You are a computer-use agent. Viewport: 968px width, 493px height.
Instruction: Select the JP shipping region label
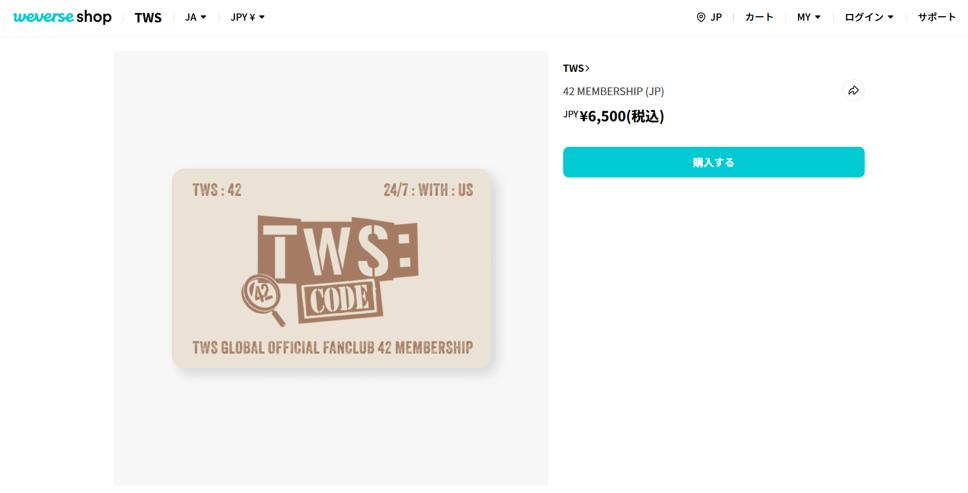[716, 17]
